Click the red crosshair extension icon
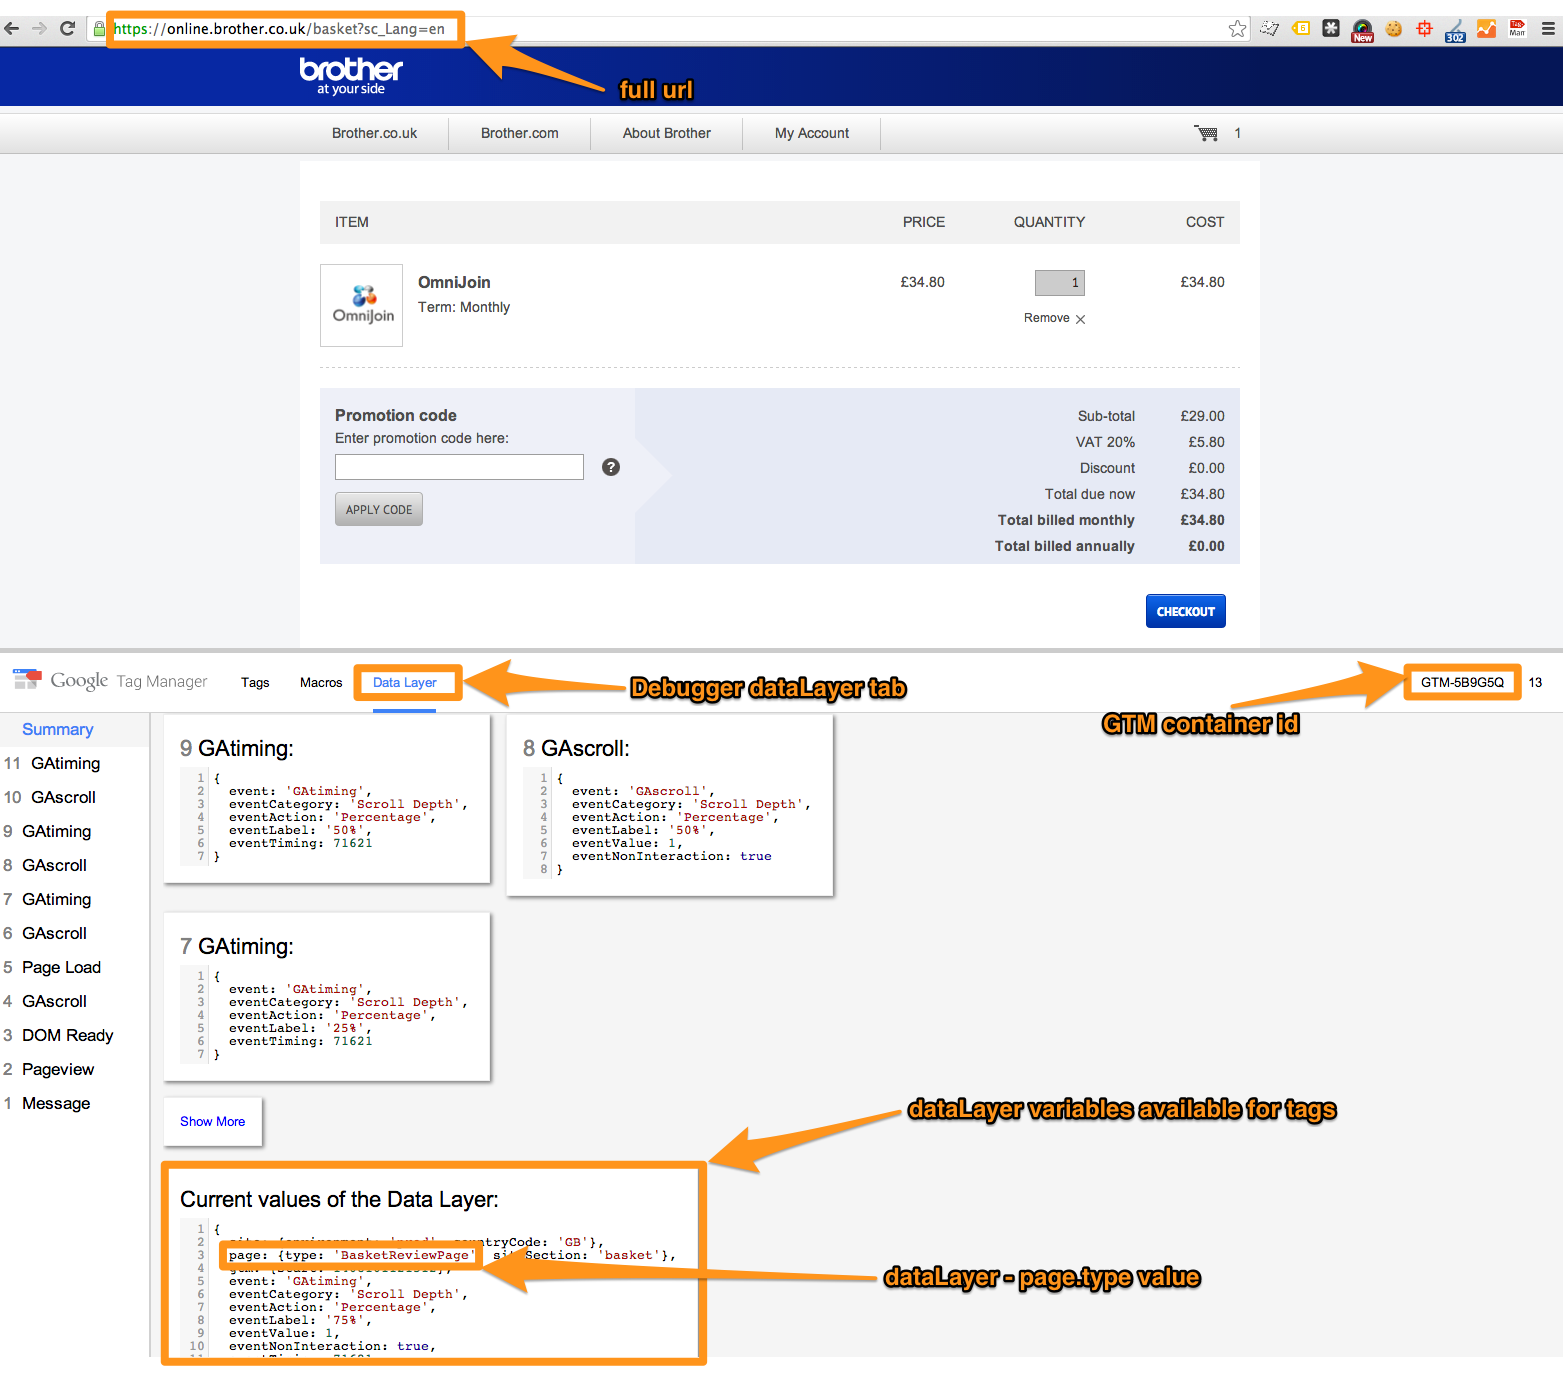This screenshot has height=1384, width=1563. [1425, 28]
